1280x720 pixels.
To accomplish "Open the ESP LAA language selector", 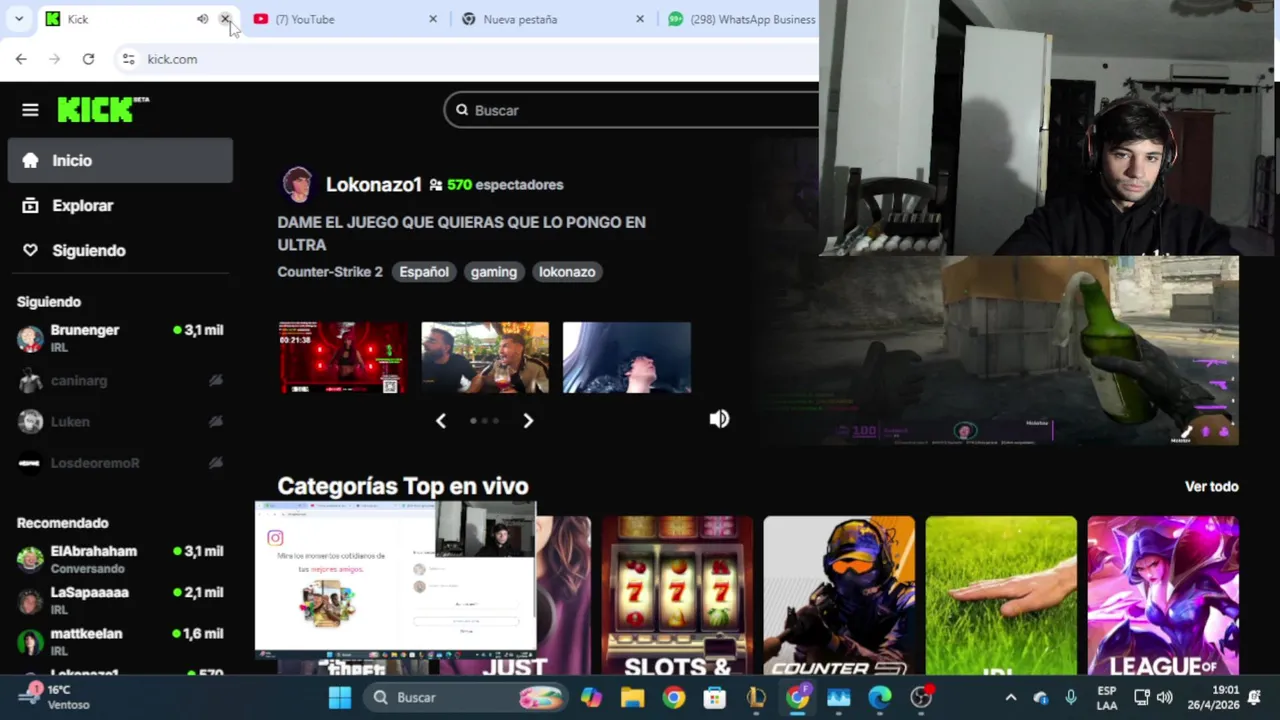I will [1107, 697].
